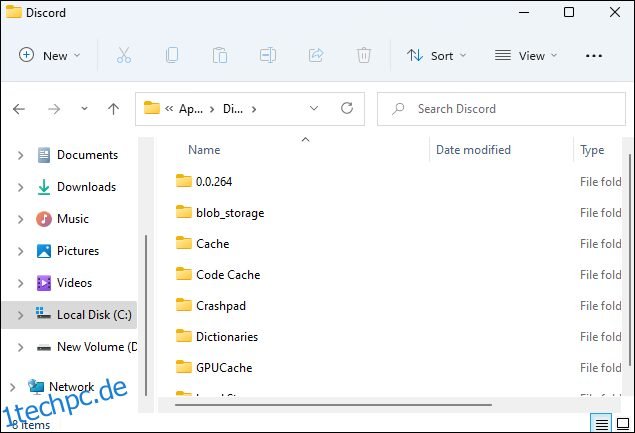This screenshot has height=433, width=635.
Task: Open address bar history dropdown
Action: pyautogui.click(x=314, y=109)
